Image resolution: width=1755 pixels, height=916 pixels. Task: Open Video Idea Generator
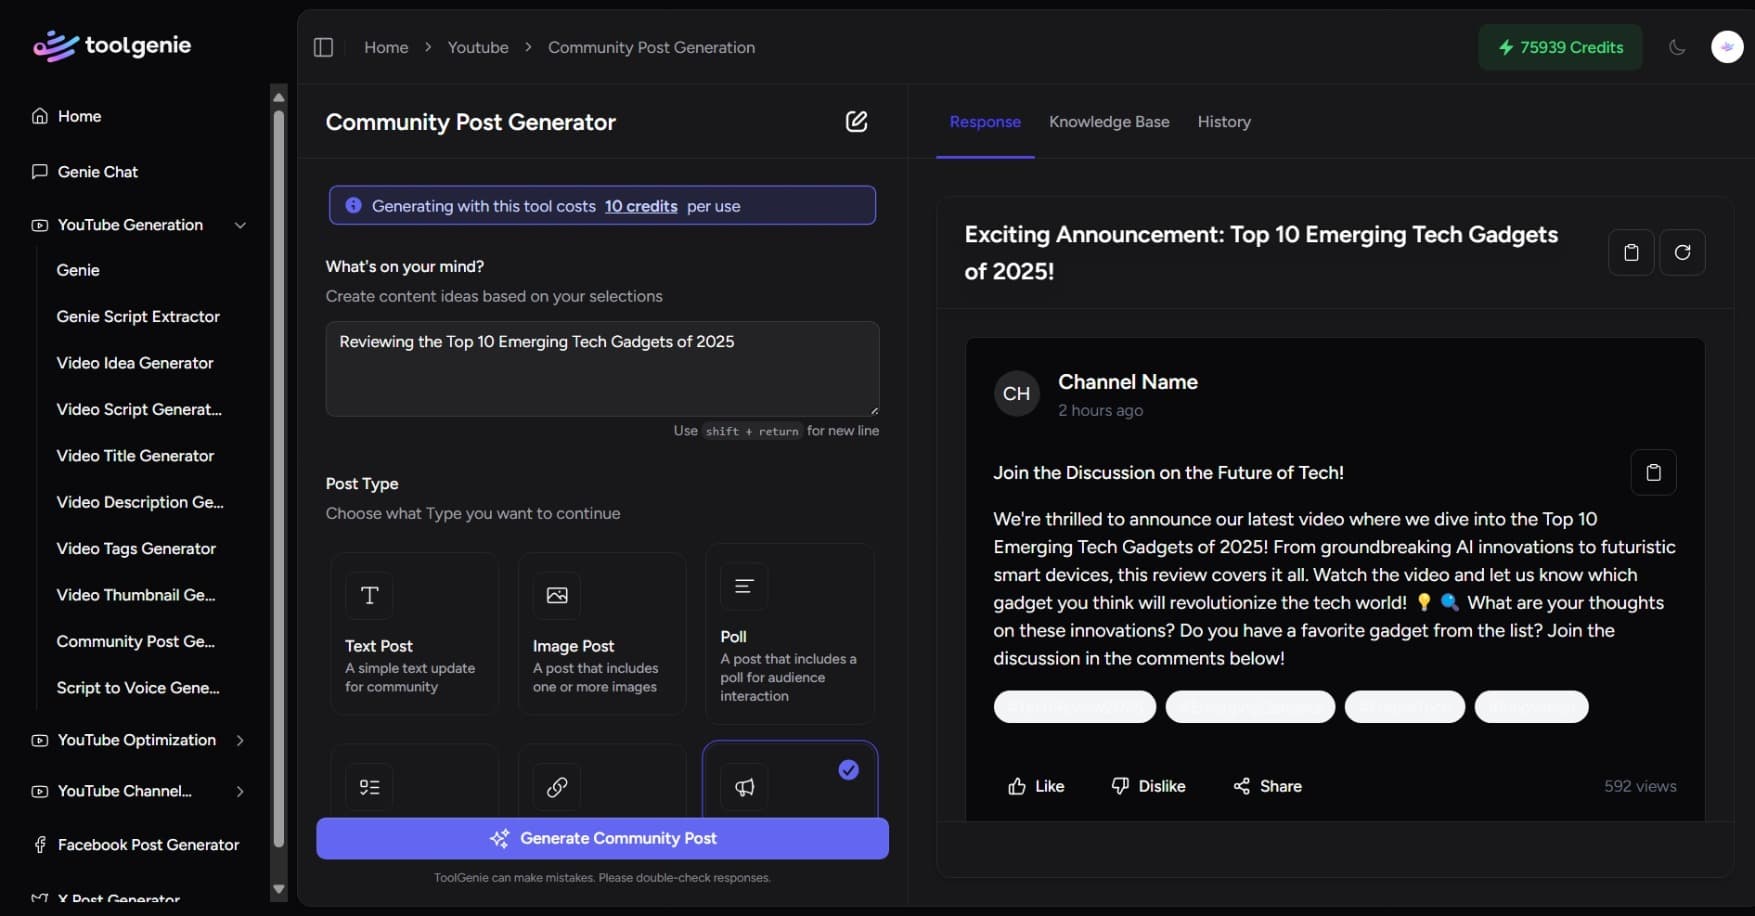pos(135,363)
